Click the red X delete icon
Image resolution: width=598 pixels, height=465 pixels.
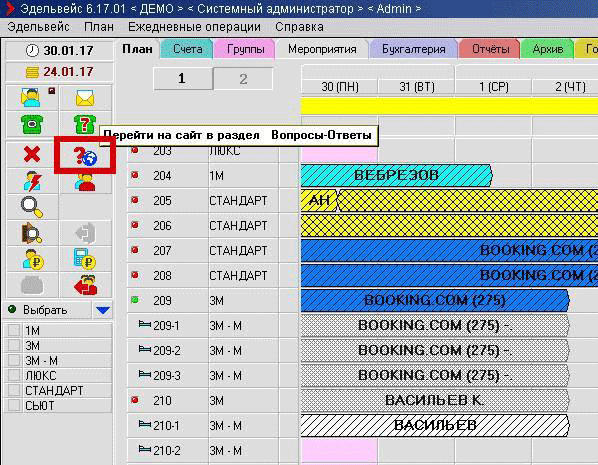[32, 155]
